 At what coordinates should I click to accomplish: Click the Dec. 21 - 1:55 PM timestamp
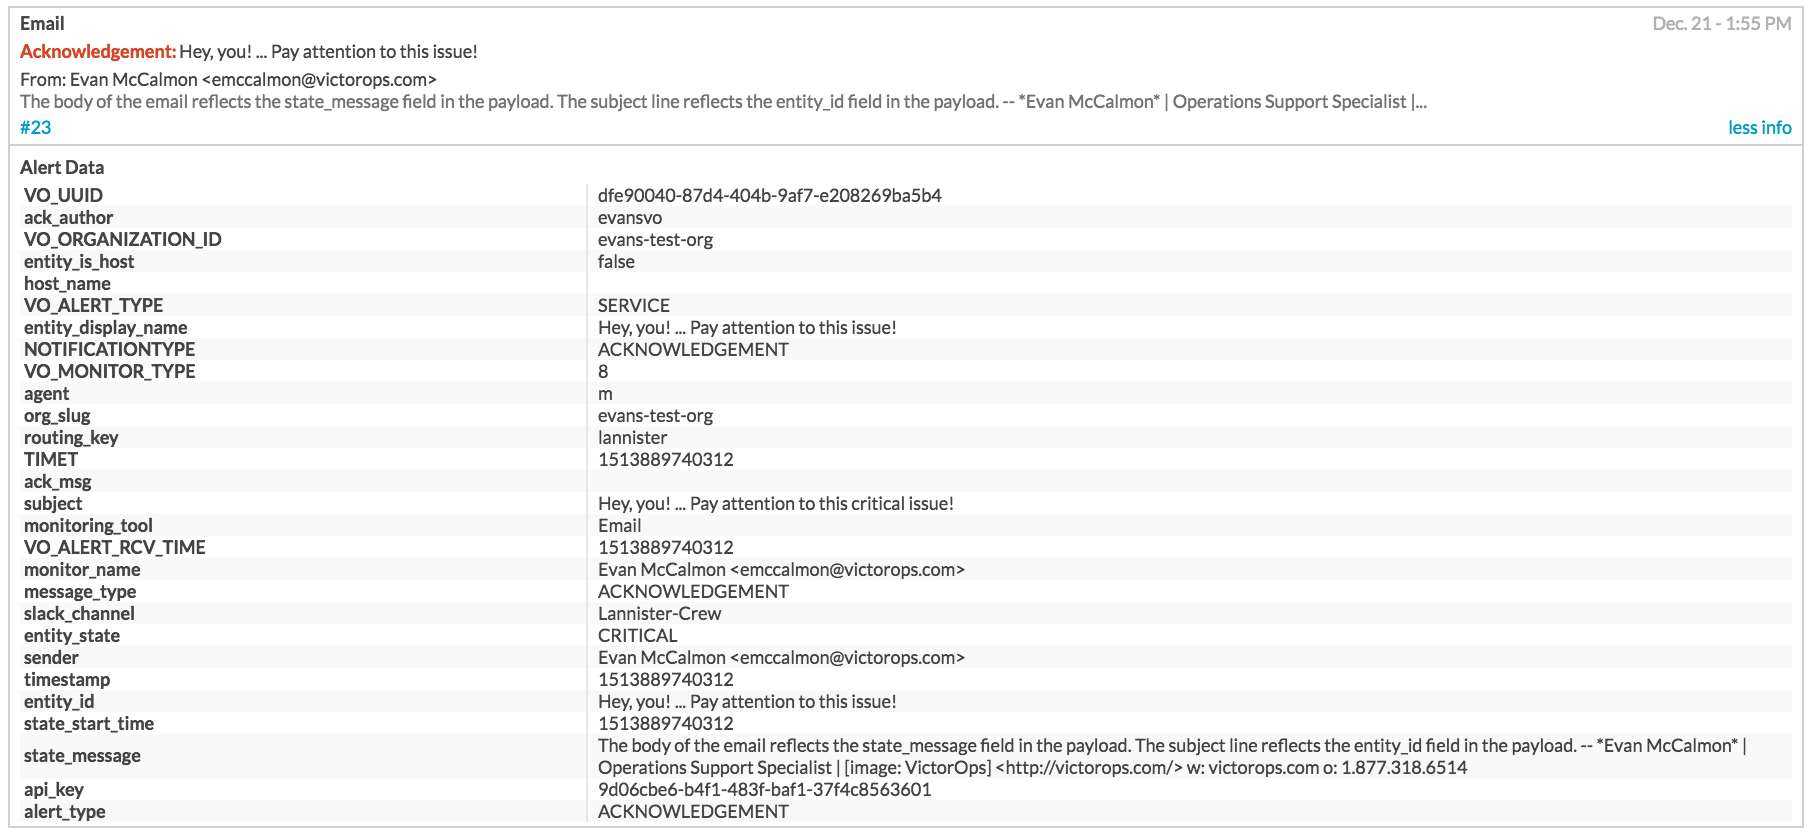pos(1721,23)
